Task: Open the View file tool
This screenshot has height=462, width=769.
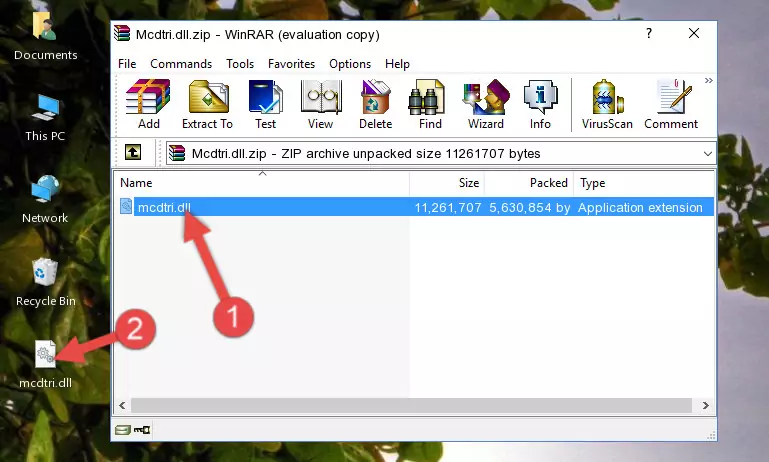Action: click(321, 104)
